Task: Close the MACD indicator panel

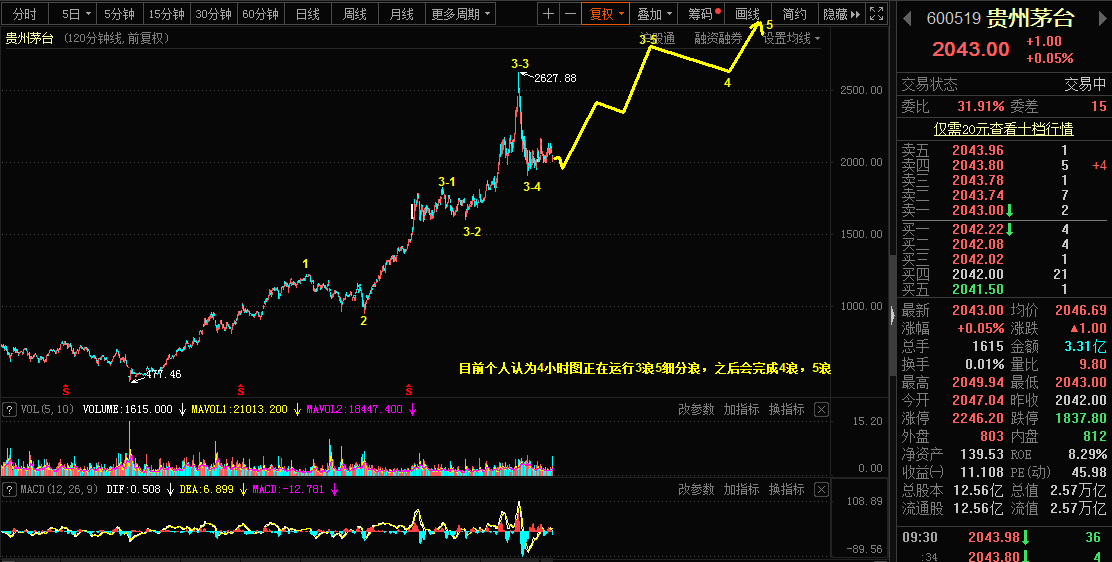Action: [x=821, y=490]
